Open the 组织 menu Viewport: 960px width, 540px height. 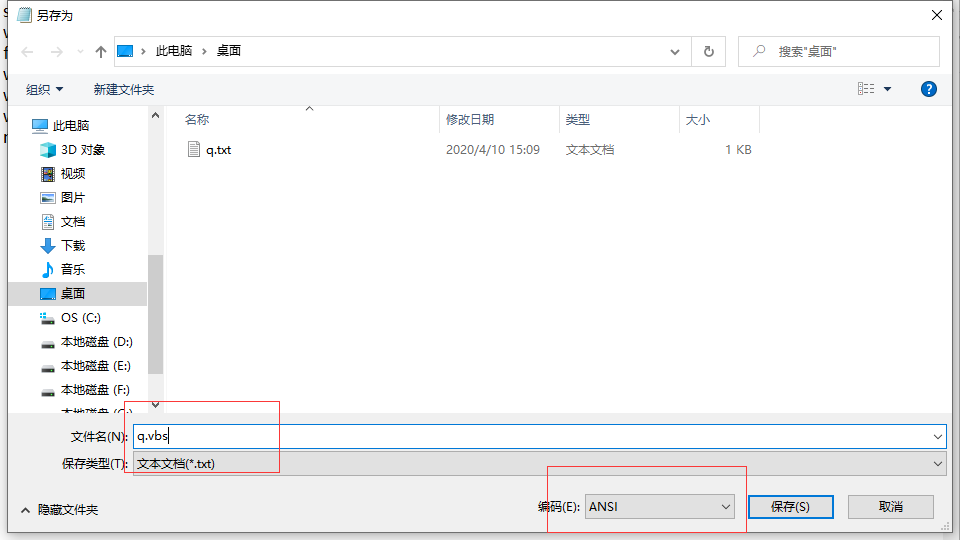44,89
